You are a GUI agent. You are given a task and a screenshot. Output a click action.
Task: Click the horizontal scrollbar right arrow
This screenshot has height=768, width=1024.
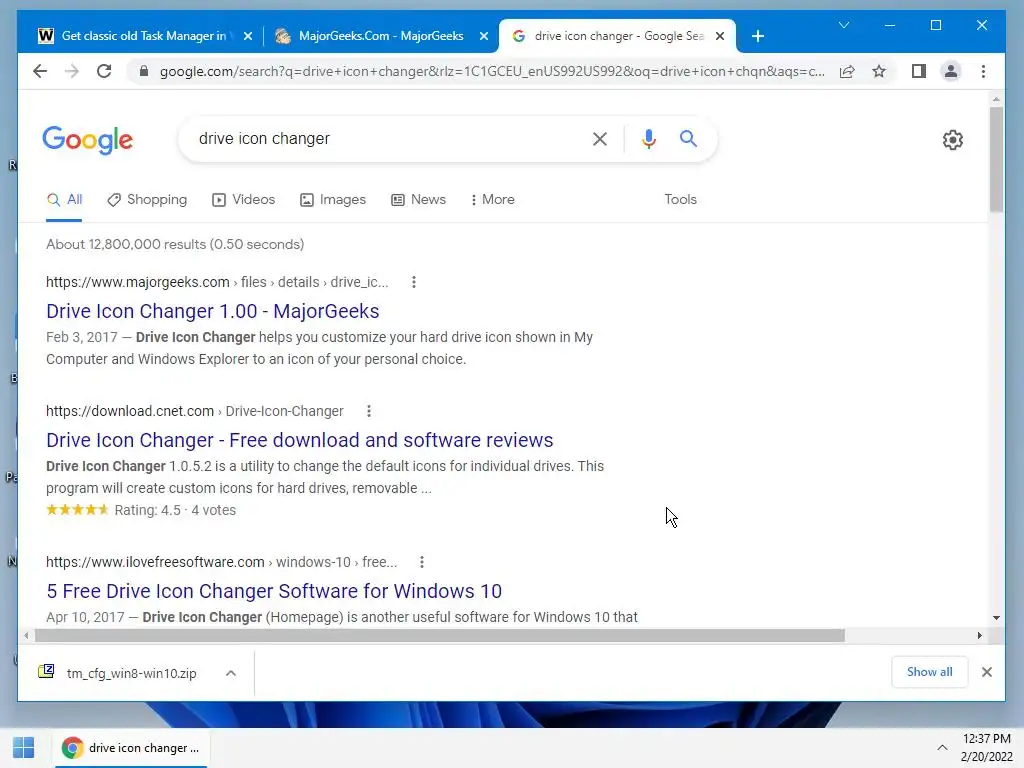[x=980, y=635]
